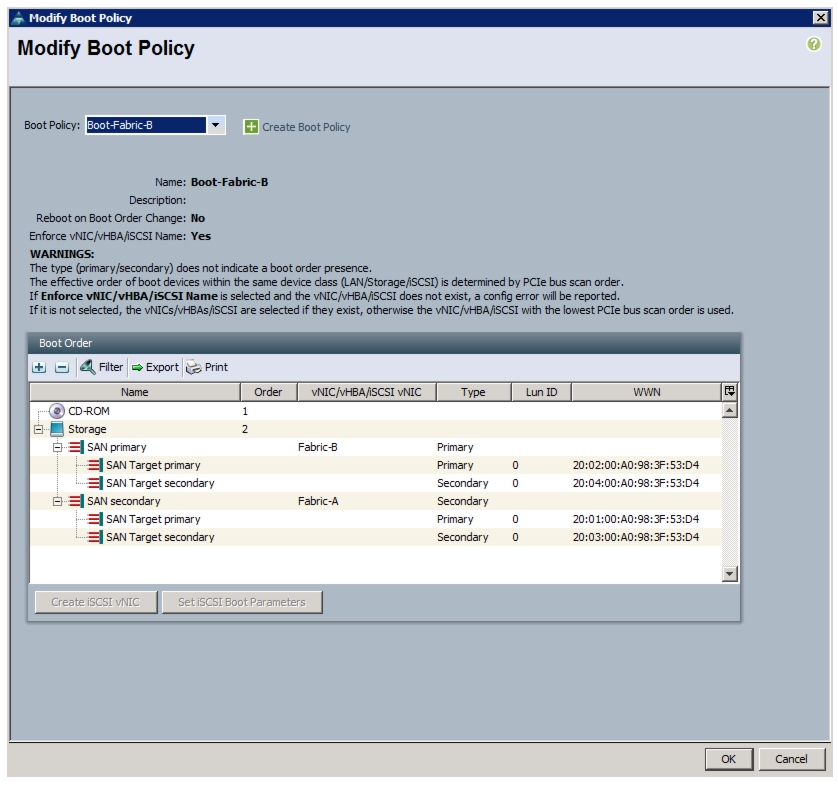Click the WWN column header
The height and width of the screenshot is (802, 838).
click(x=647, y=392)
